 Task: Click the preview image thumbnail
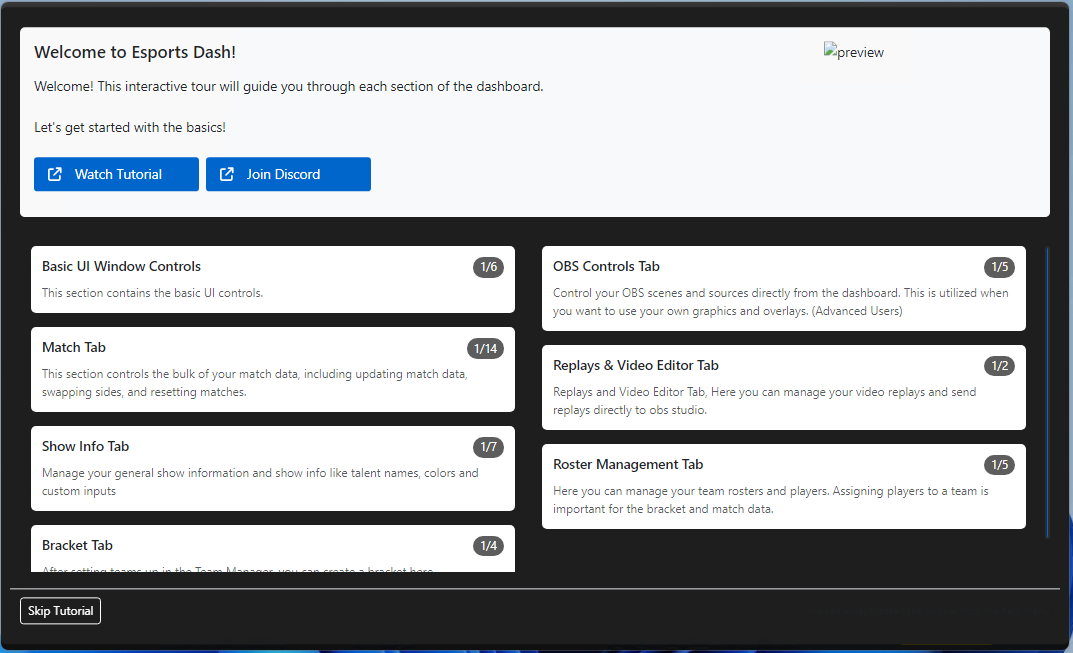pyautogui.click(x=853, y=52)
